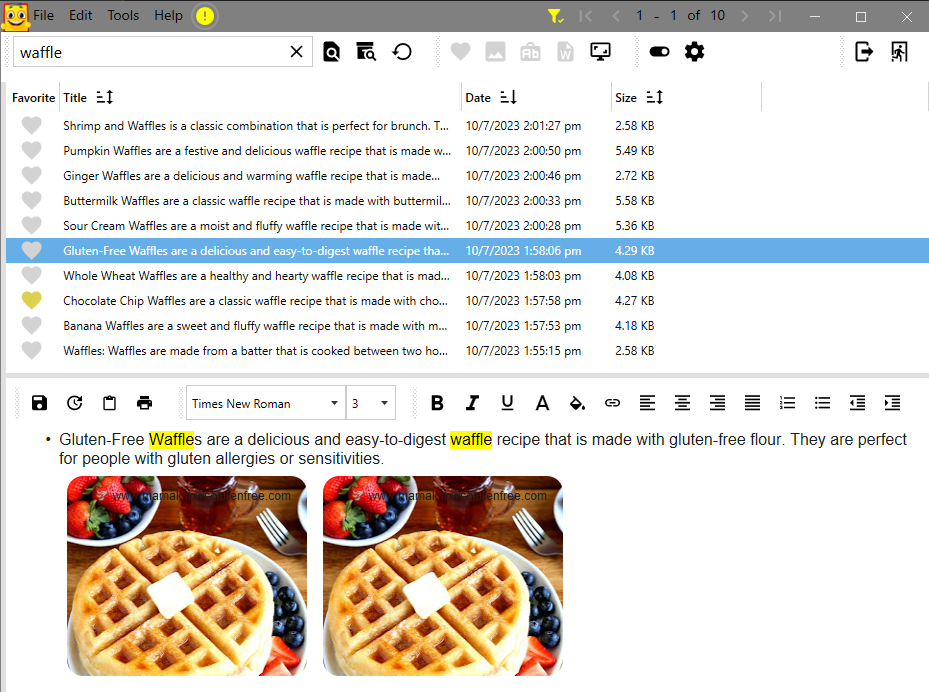Favorite the Buttermilk Waffles entry
The width and height of the screenshot is (929, 692).
tap(31, 200)
